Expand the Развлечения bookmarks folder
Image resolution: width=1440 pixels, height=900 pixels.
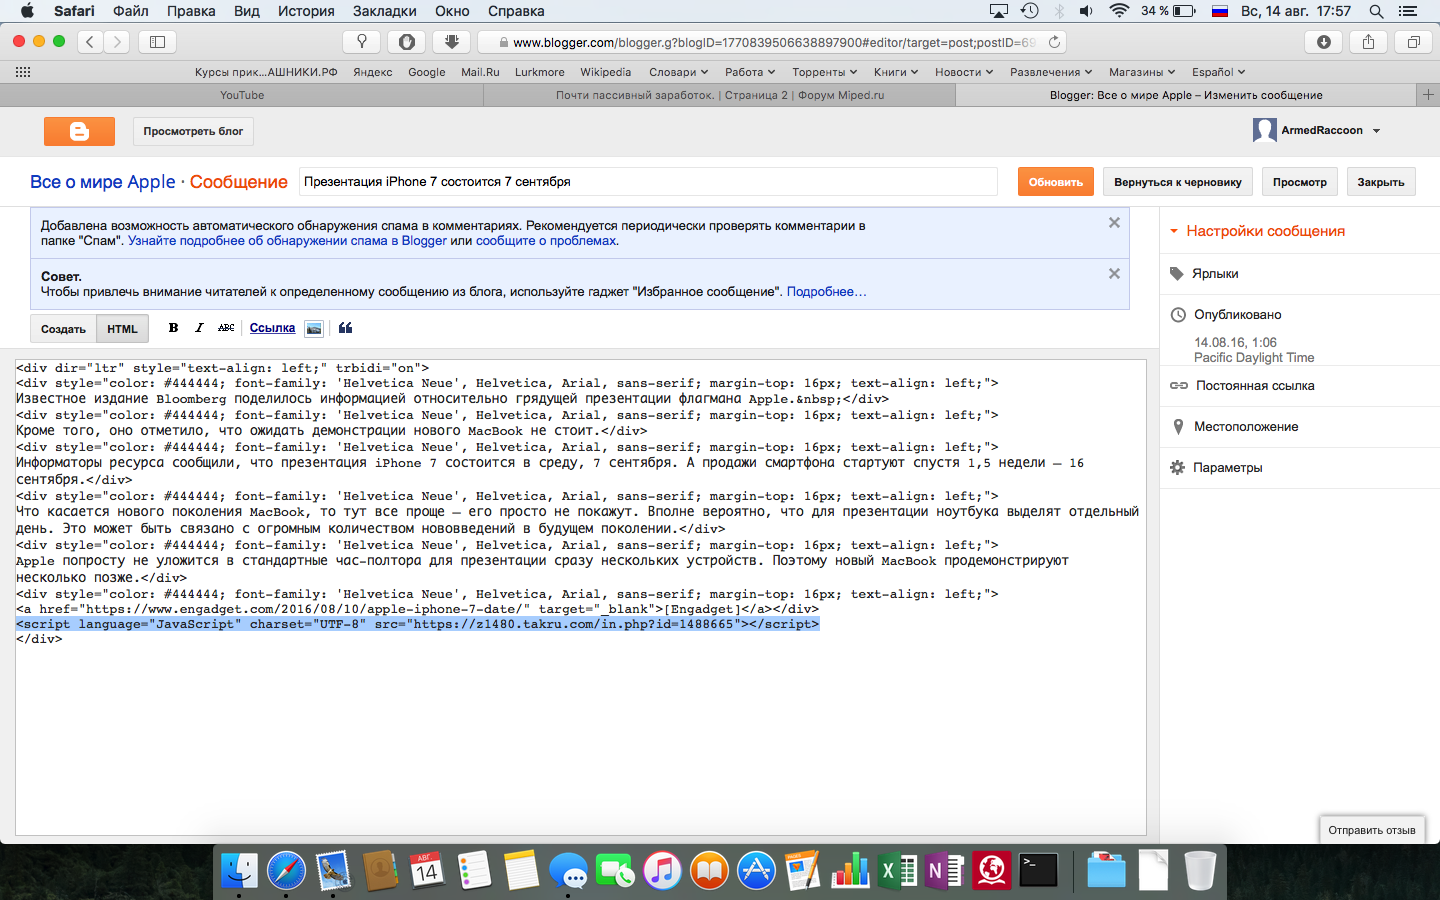[x=1051, y=72]
